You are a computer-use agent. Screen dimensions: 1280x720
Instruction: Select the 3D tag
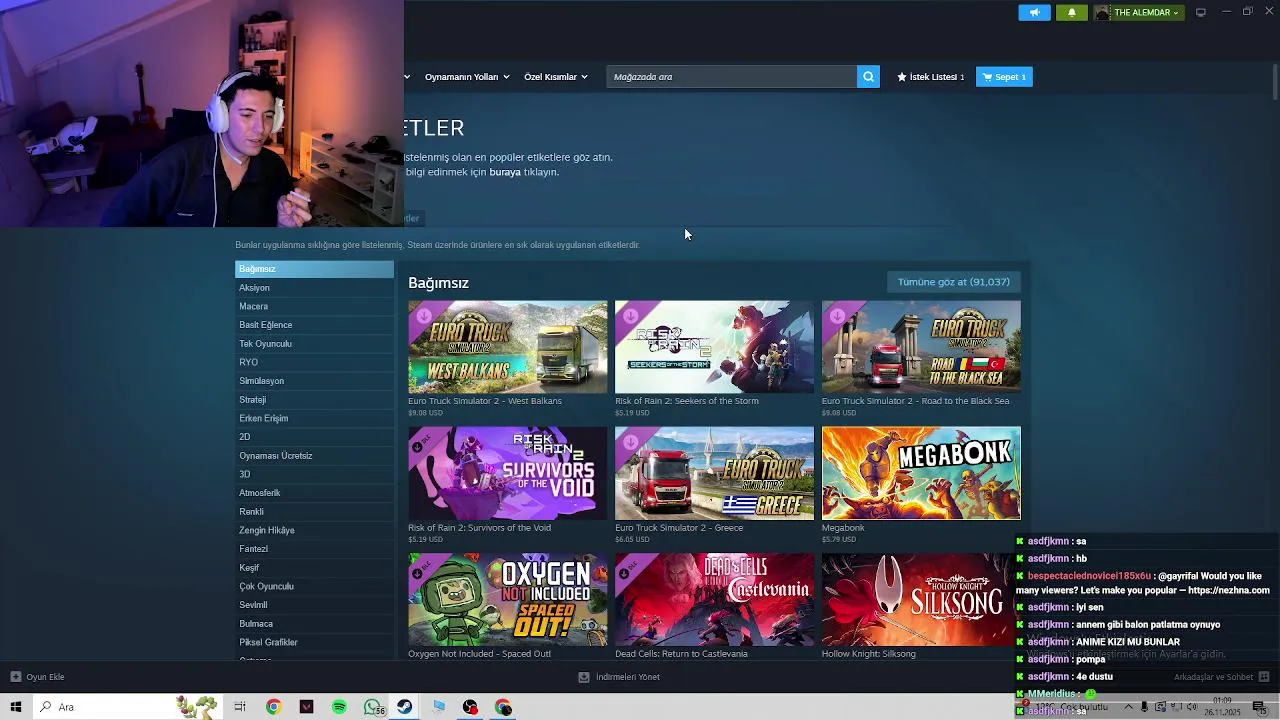314,474
